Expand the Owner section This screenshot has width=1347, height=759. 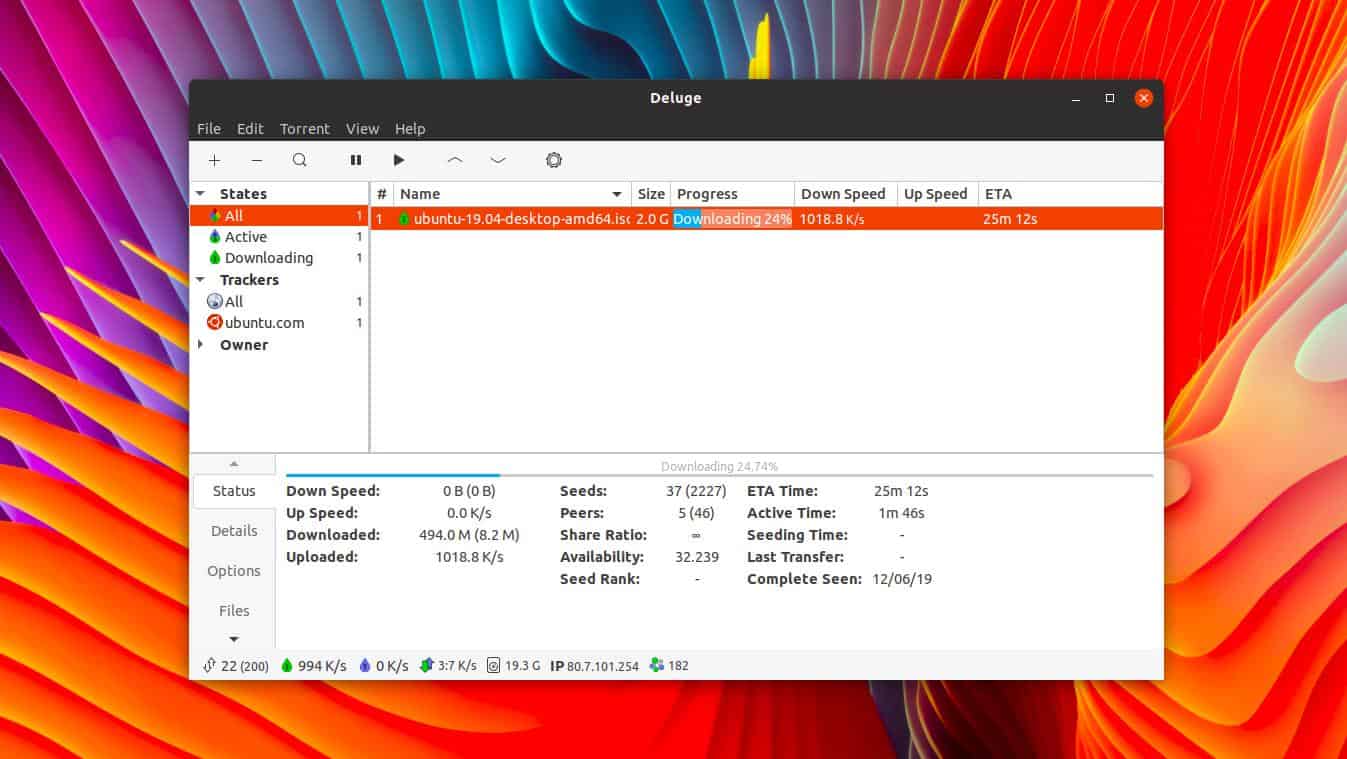[200, 345]
